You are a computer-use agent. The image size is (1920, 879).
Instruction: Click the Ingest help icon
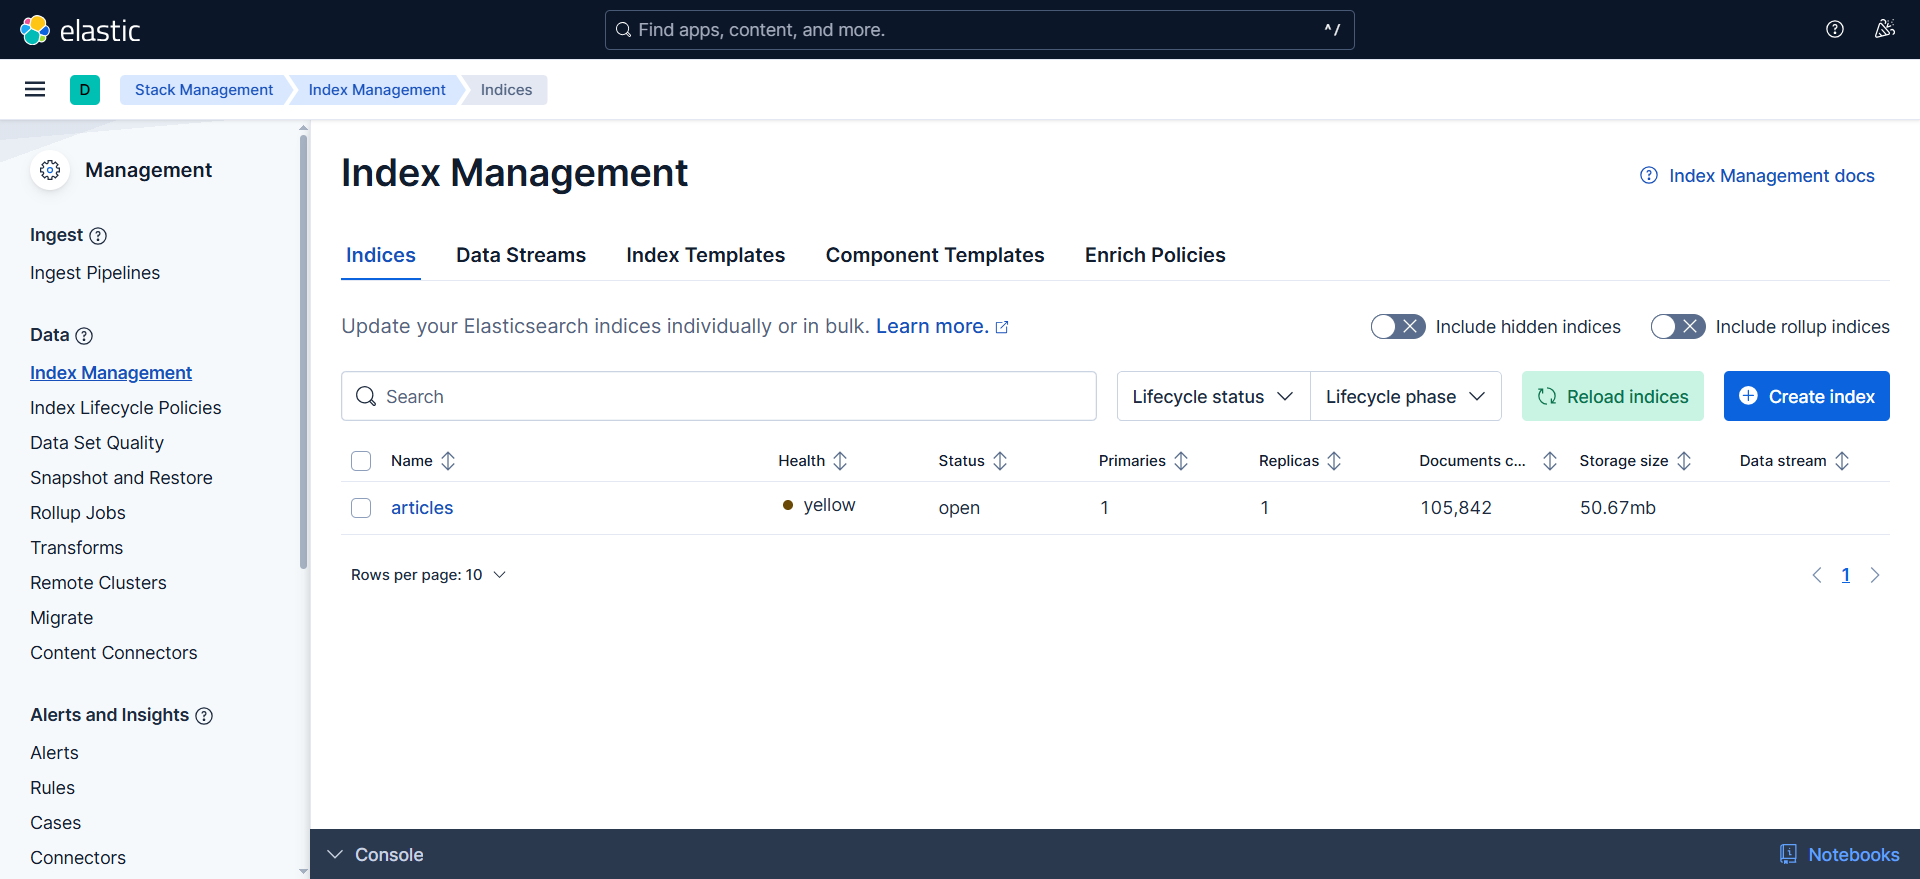click(98, 236)
